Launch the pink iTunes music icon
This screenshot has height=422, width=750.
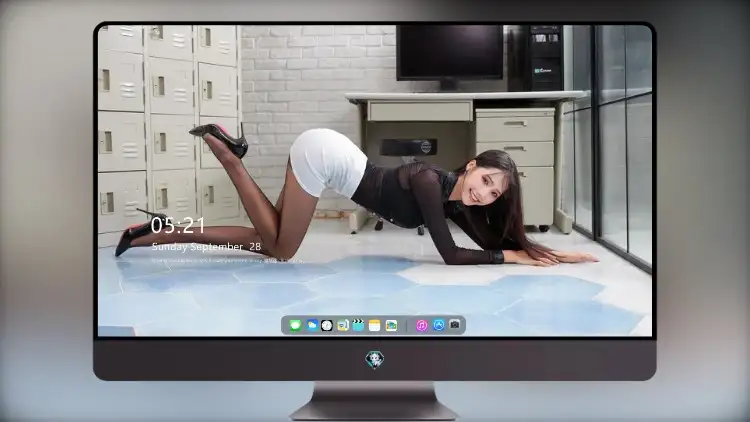click(x=421, y=325)
